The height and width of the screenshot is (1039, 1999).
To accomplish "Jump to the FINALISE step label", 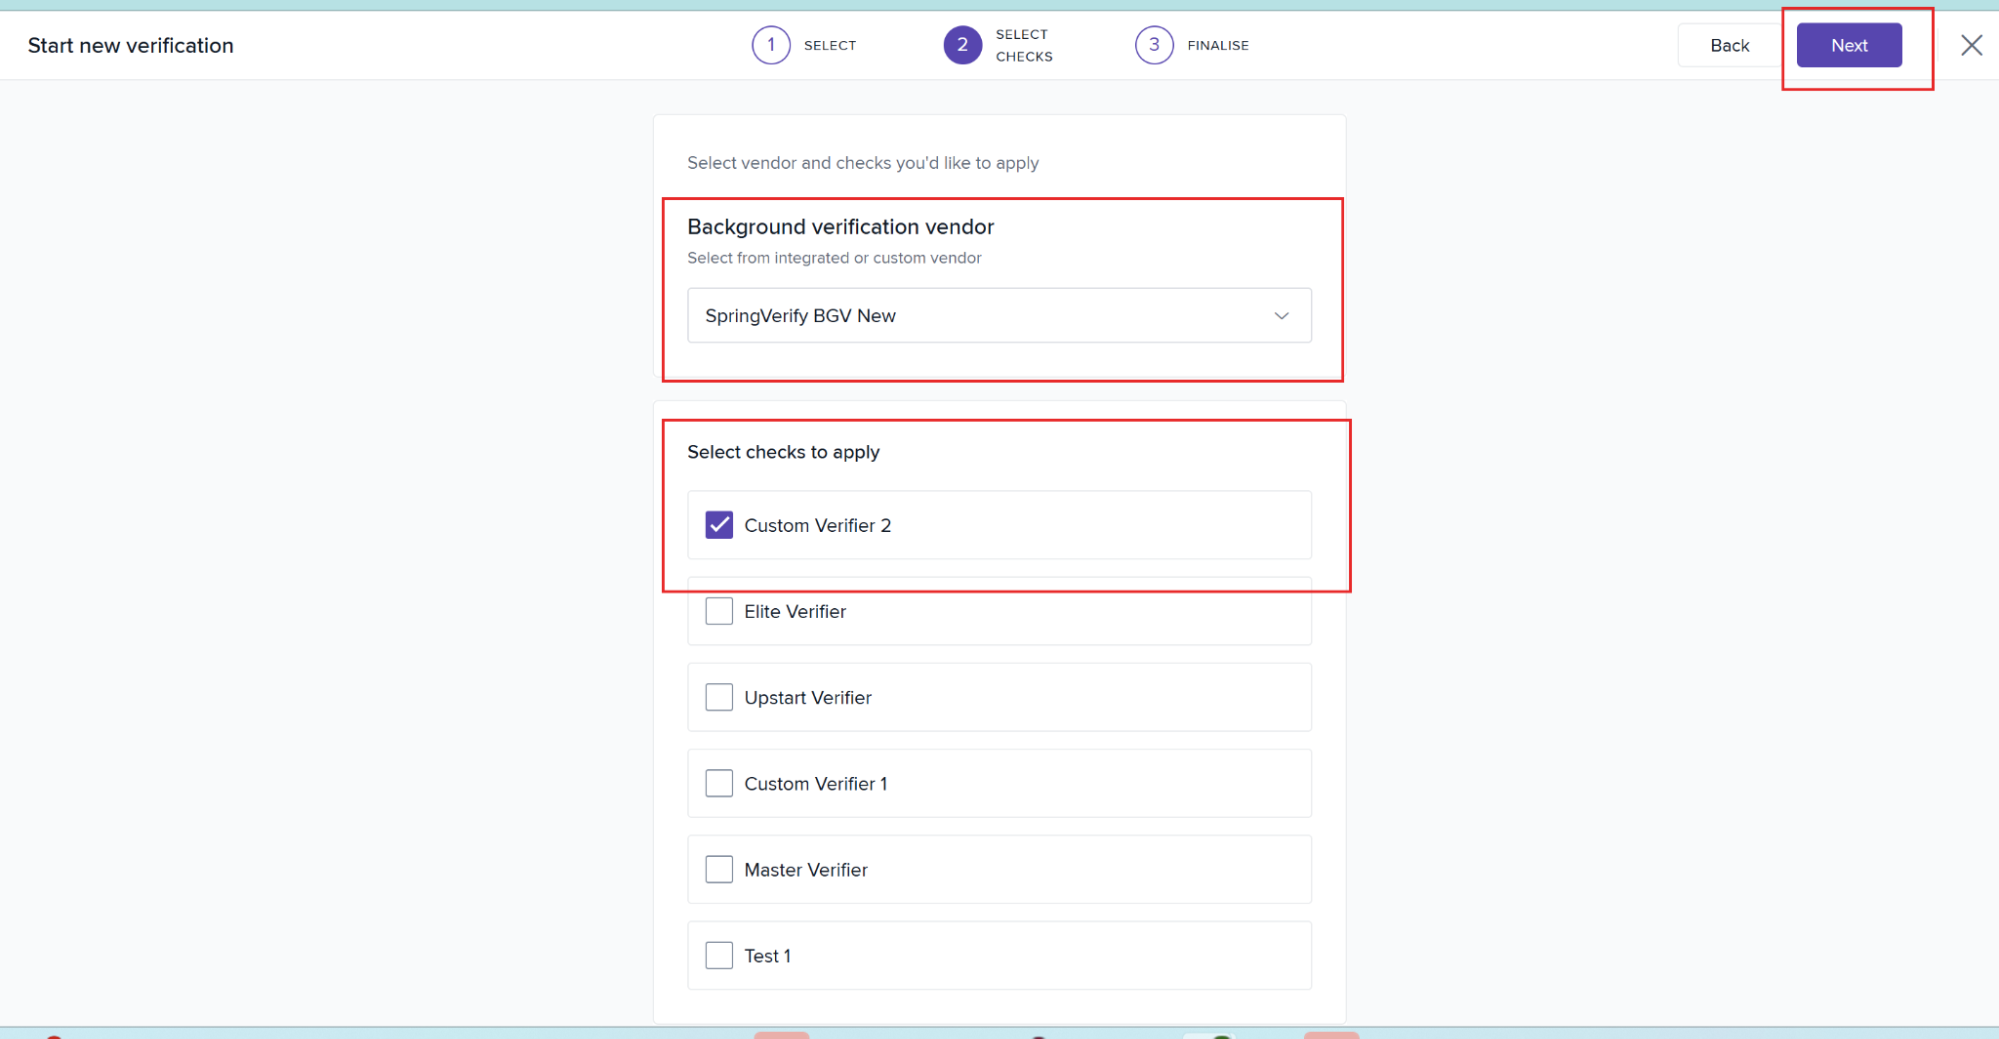I will (1217, 45).
